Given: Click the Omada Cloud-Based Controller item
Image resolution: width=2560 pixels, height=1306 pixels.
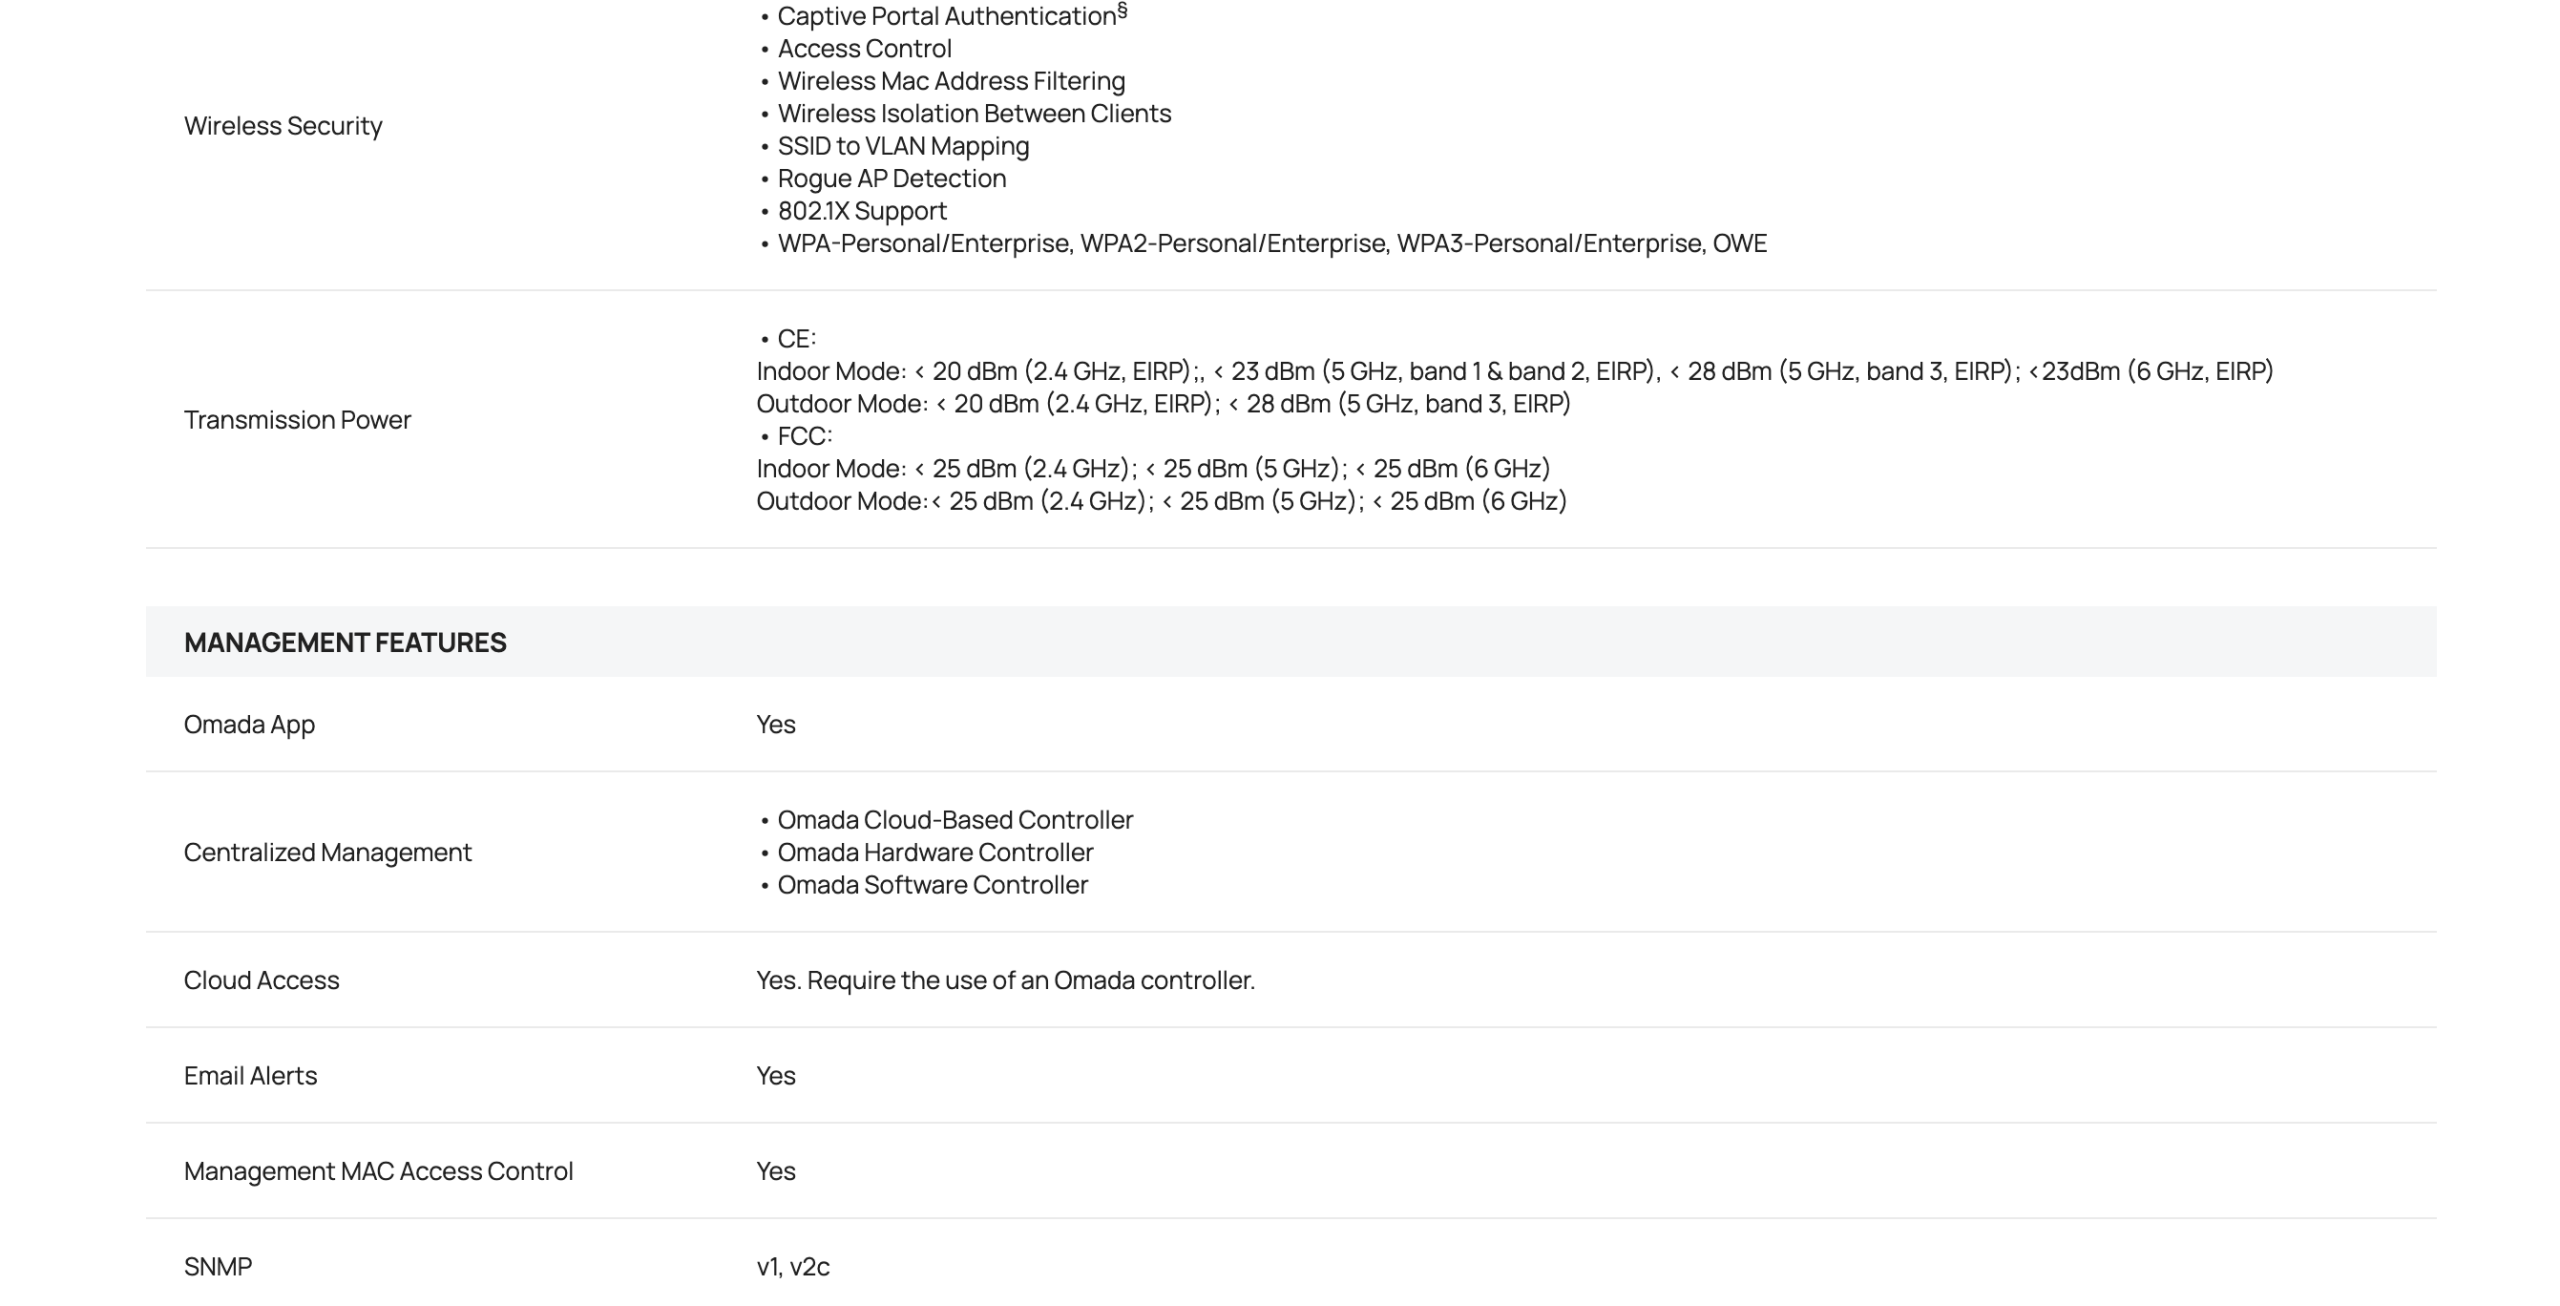Looking at the screenshot, I should pos(954,820).
